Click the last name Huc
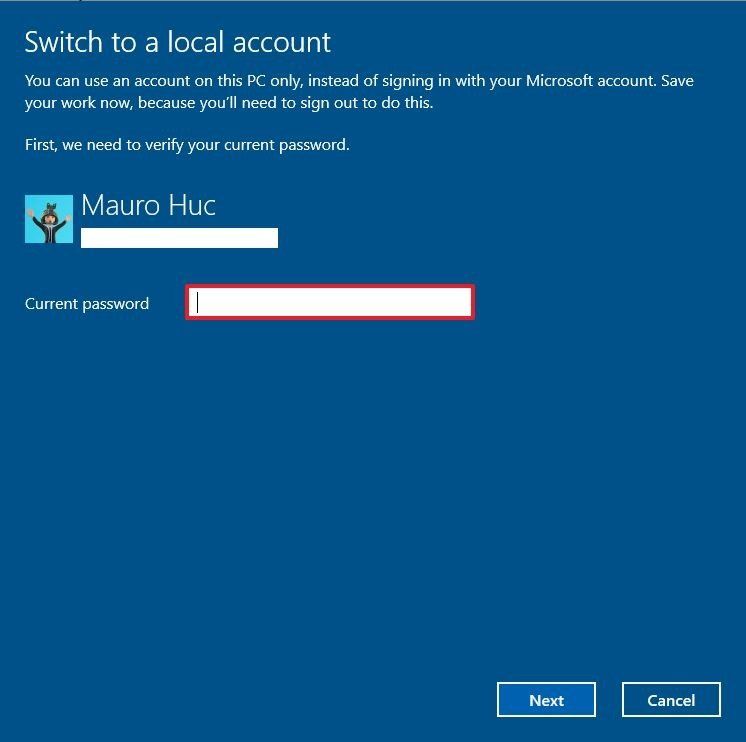This screenshot has height=742, width=746. (x=191, y=206)
